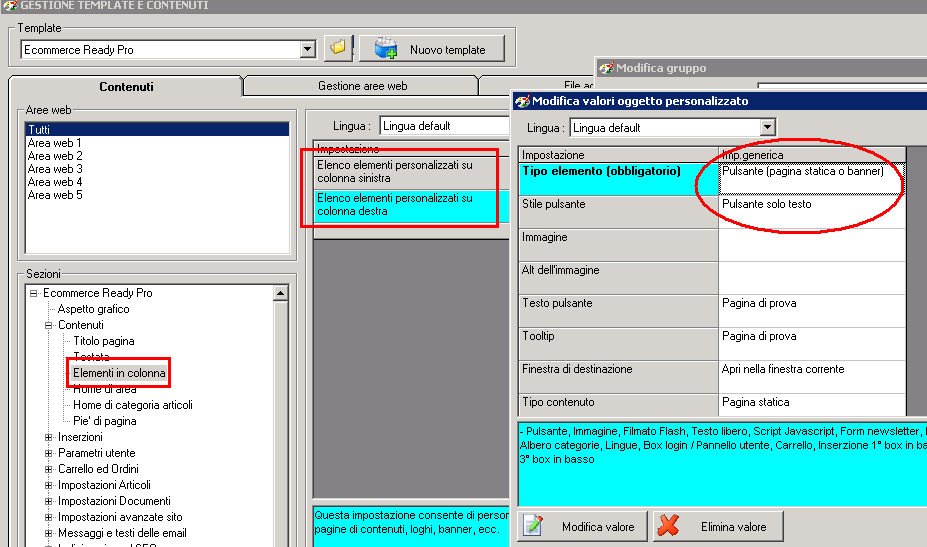
Task: Select Aspetto grafico tree item
Action: pos(93,309)
